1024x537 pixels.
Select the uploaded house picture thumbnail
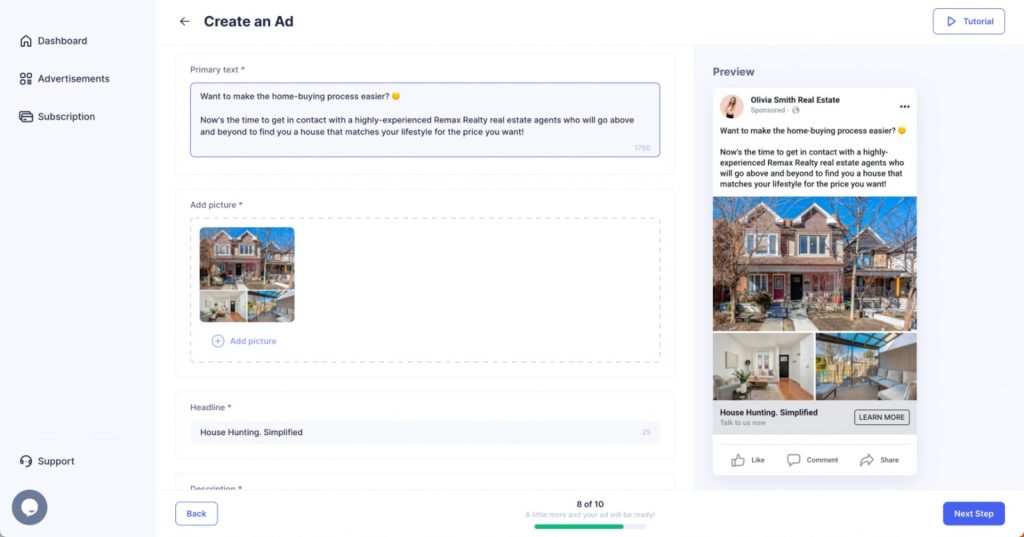pos(247,274)
